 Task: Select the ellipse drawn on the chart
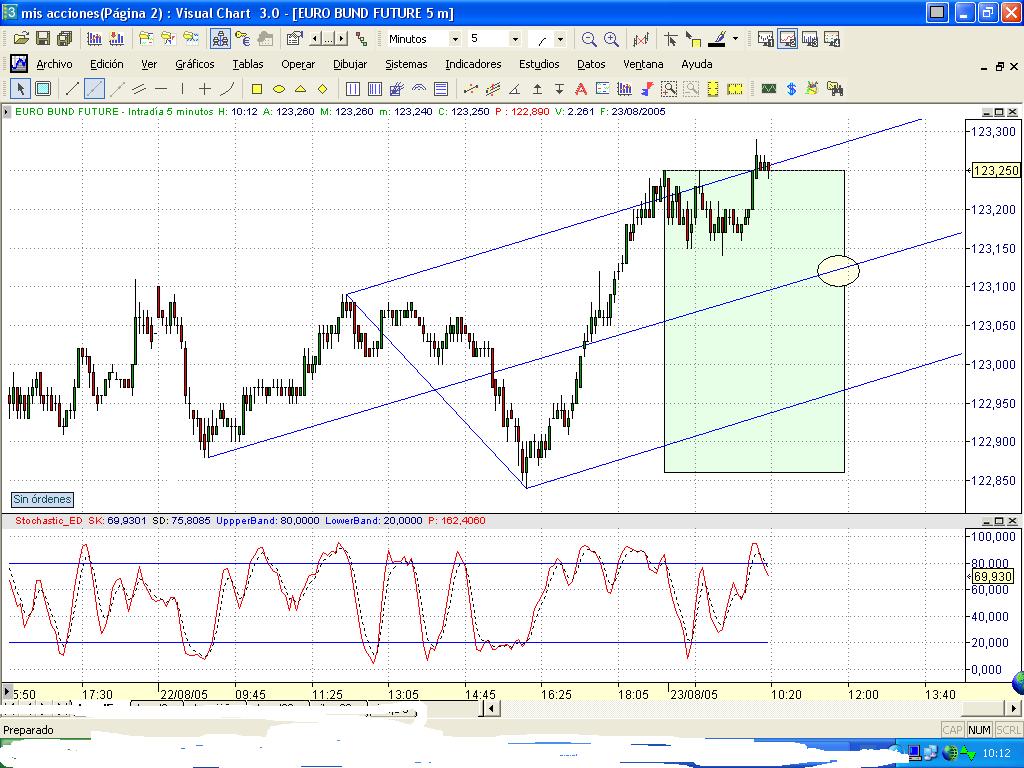pyautogui.click(x=839, y=270)
